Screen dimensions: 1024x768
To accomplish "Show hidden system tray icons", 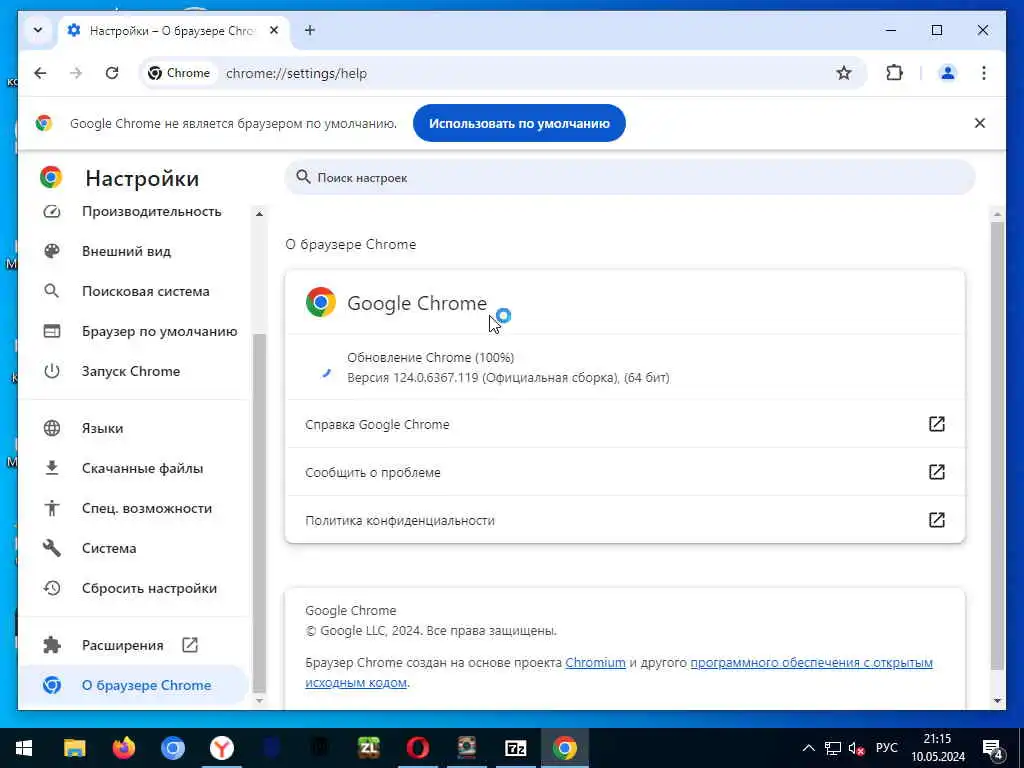I will click(808, 748).
